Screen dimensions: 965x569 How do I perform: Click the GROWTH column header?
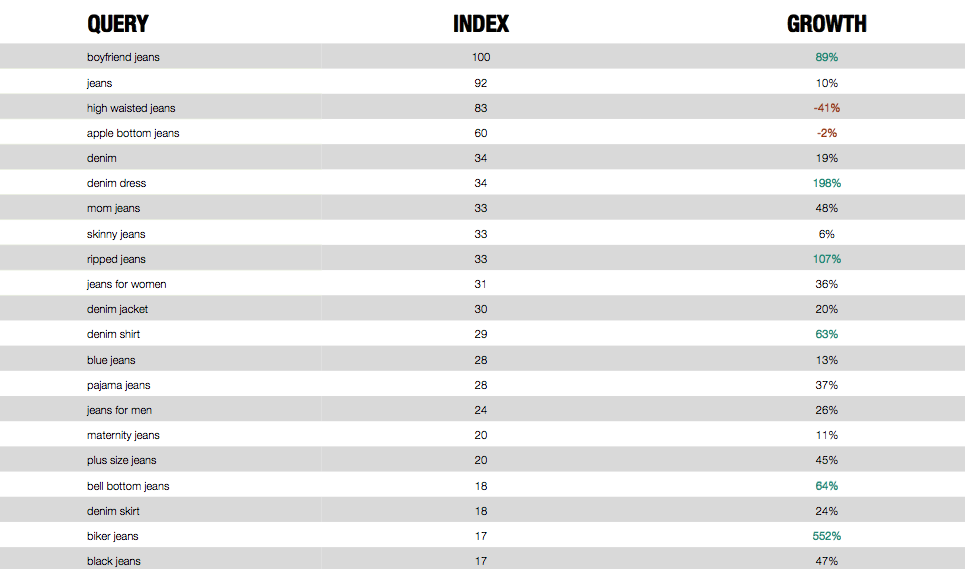(x=827, y=24)
